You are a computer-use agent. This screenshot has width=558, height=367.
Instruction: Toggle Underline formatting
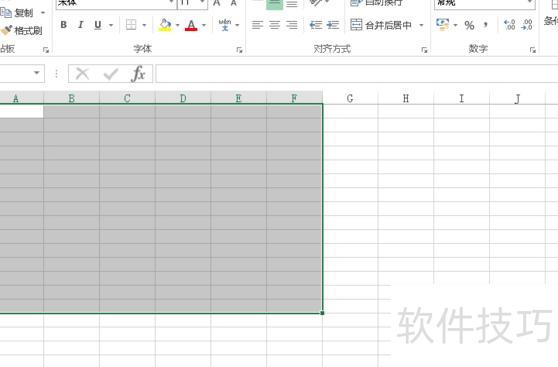pyautogui.click(x=98, y=25)
